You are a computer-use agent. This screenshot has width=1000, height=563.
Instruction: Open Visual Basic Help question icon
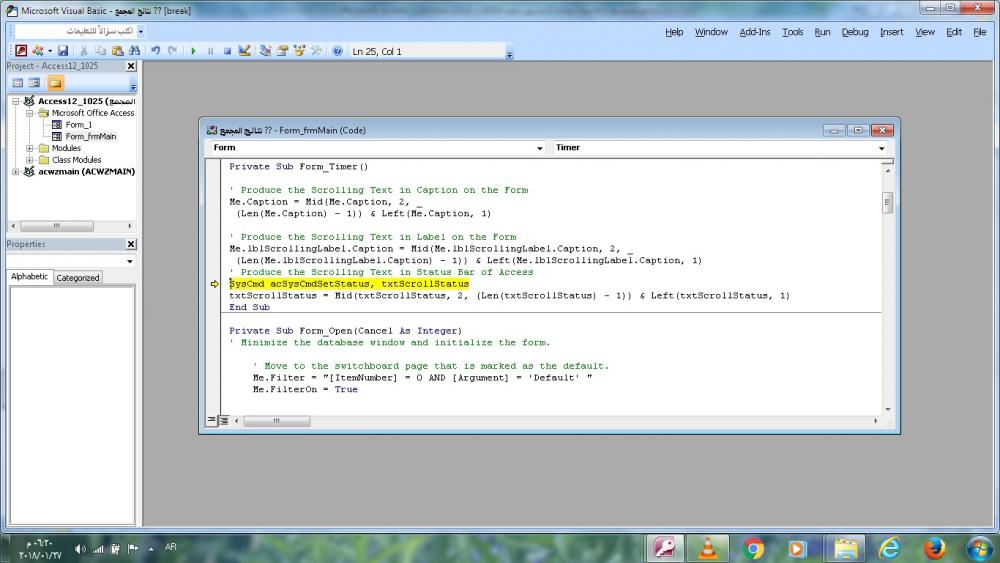(x=337, y=51)
